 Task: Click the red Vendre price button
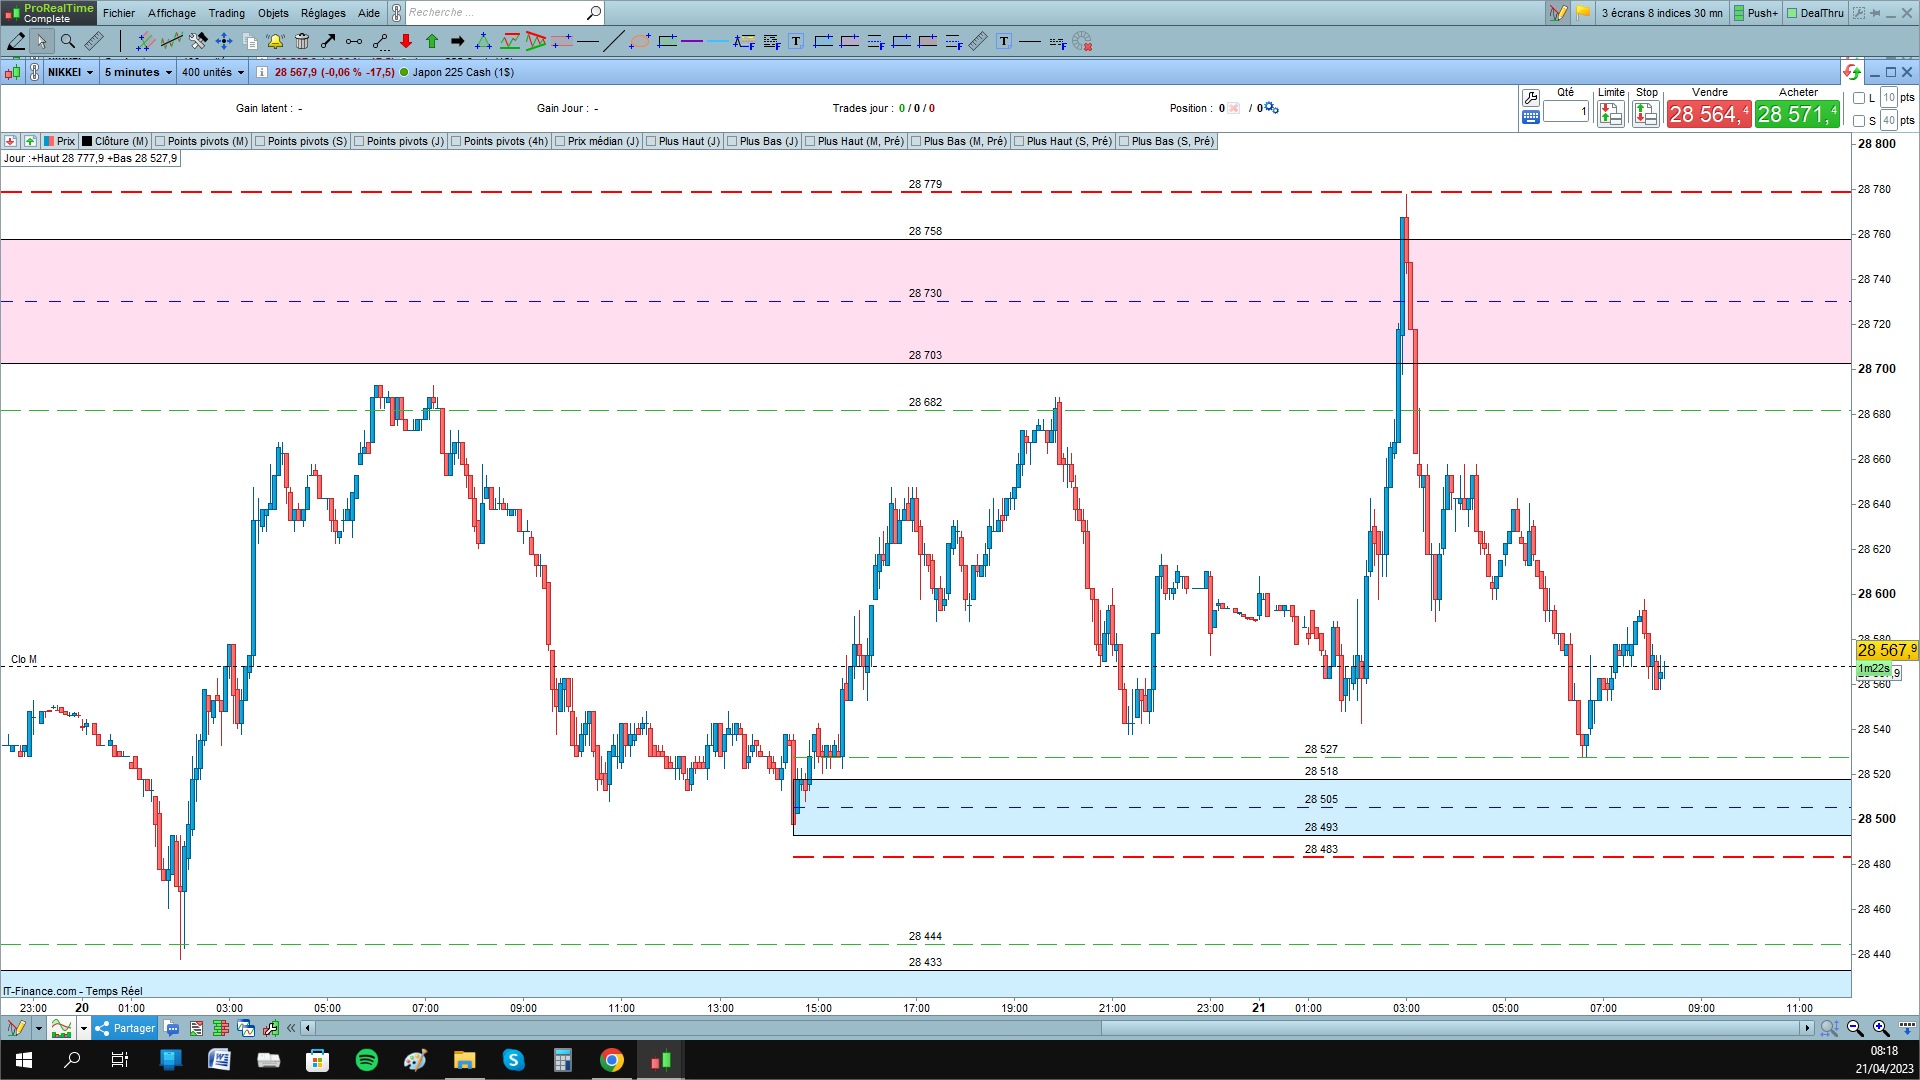coord(1708,114)
